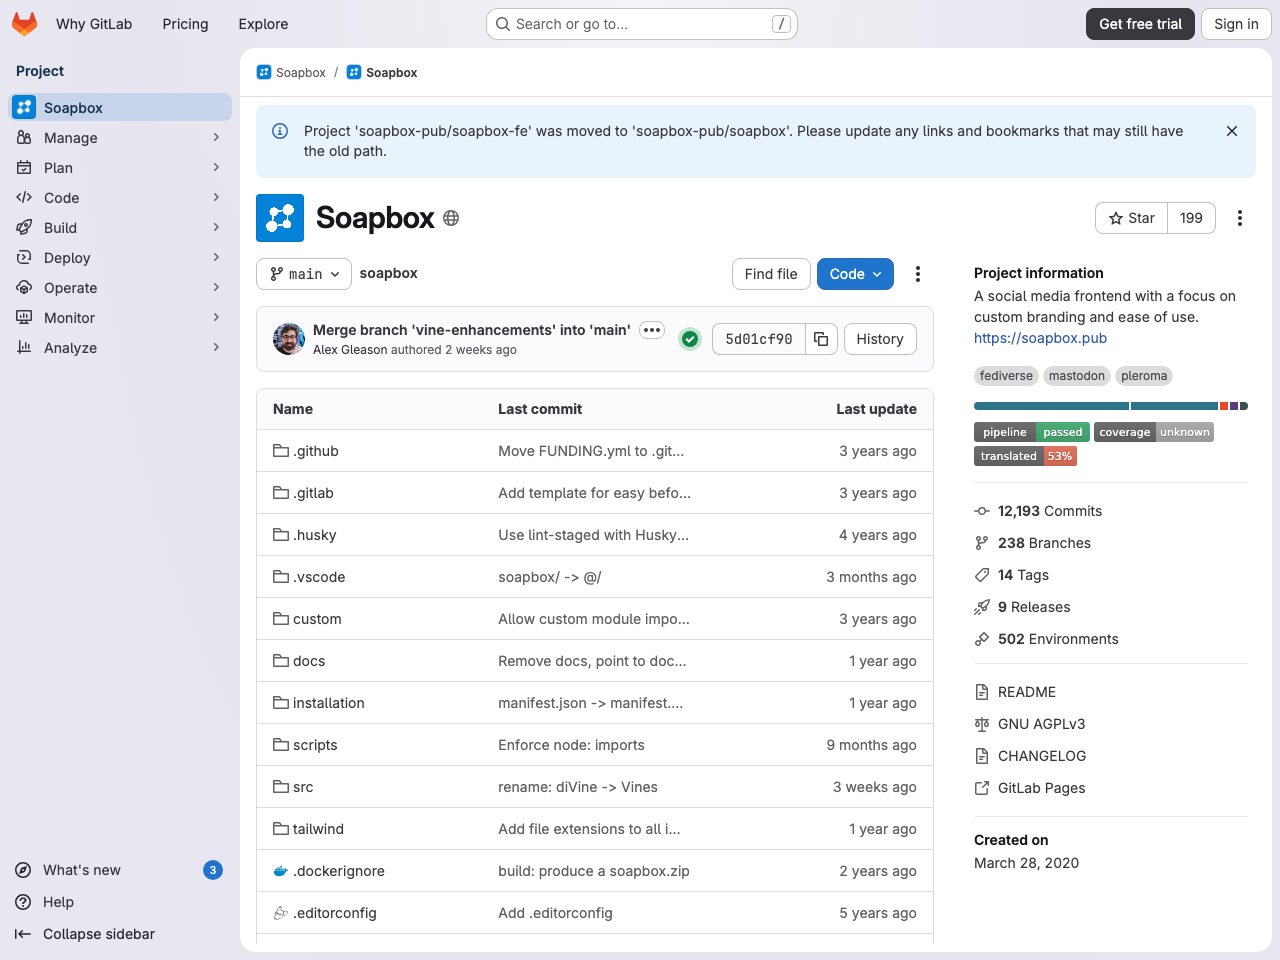Open the soapbox.pub project link
The width and height of the screenshot is (1280, 960).
tap(1040, 338)
